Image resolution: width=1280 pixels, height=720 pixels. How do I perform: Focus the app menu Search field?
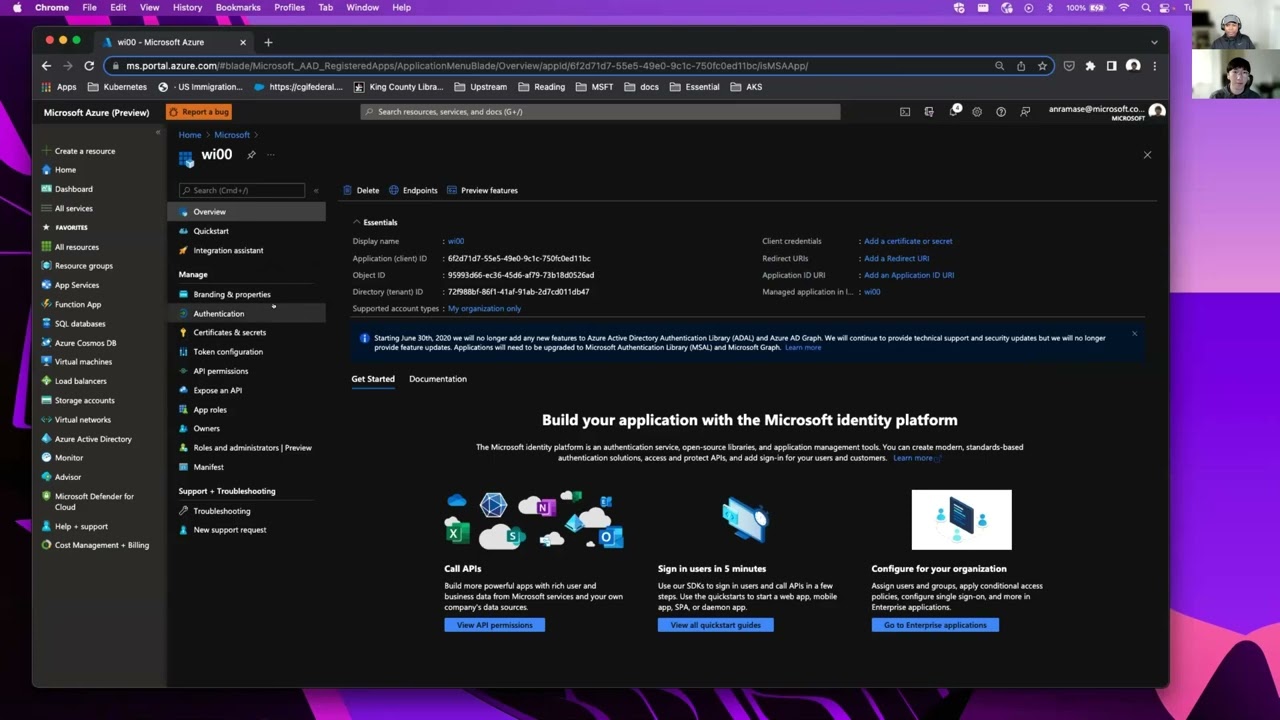pyautogui.click(x=242, y=190)
